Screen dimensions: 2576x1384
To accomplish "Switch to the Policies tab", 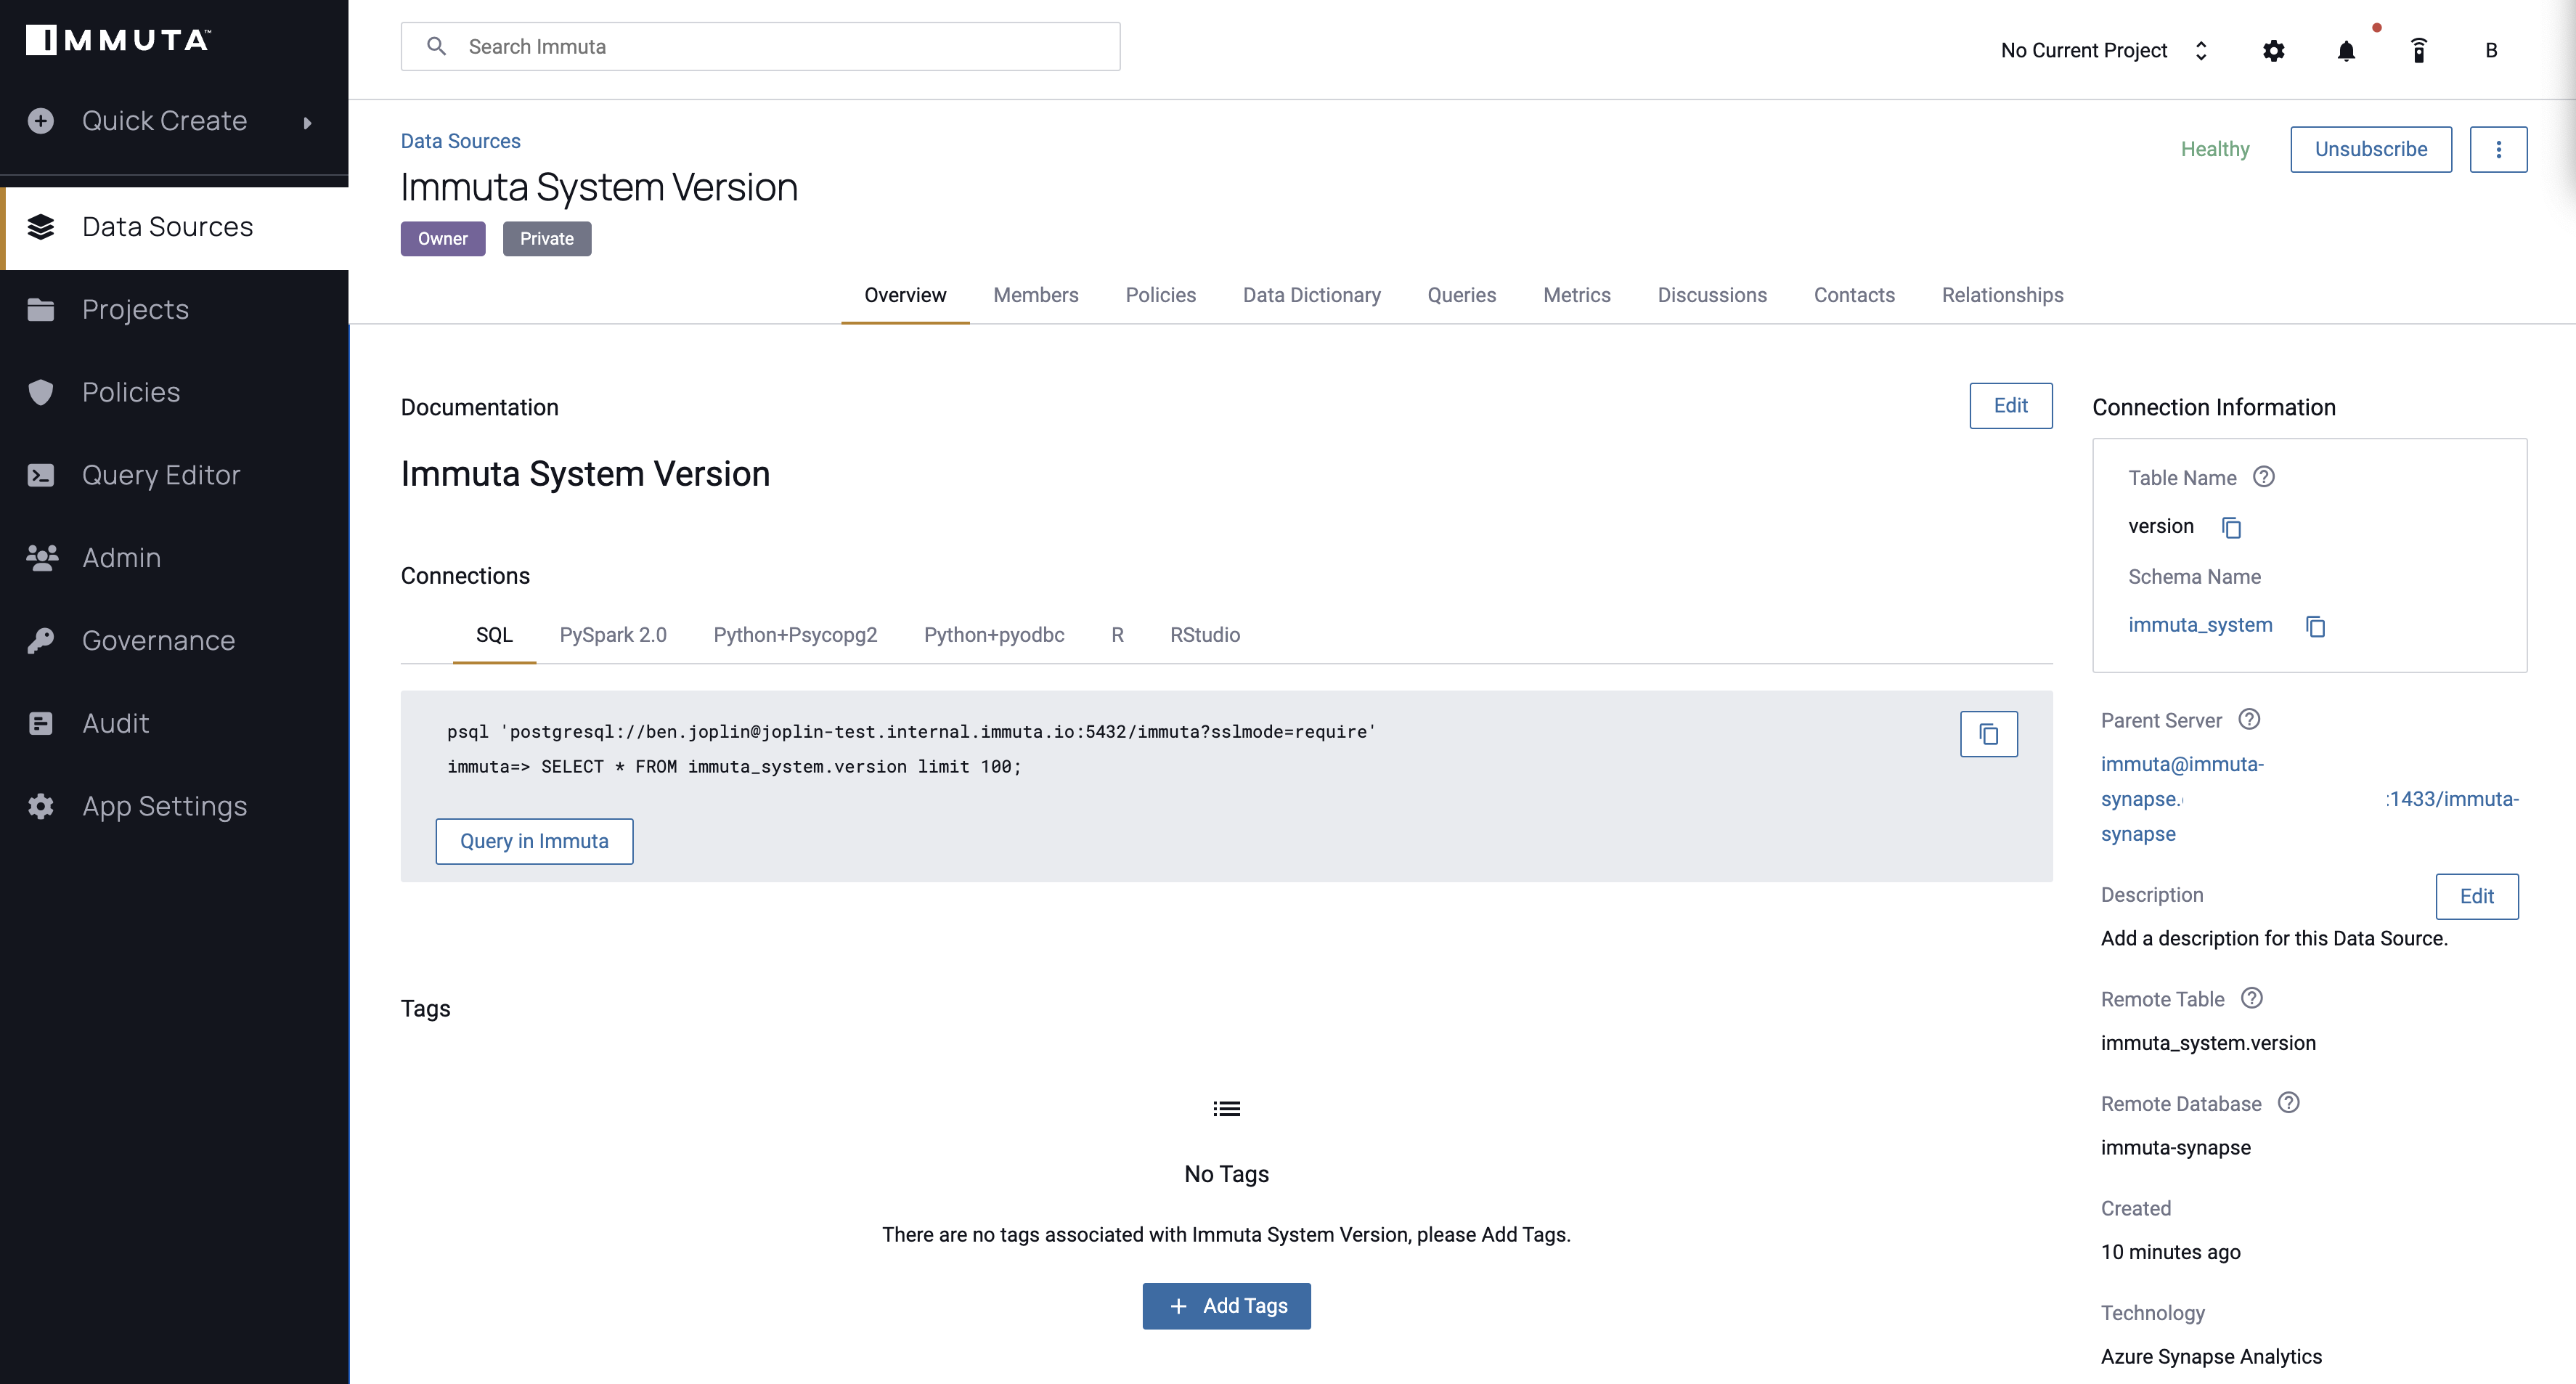I will click(1160, 295).
